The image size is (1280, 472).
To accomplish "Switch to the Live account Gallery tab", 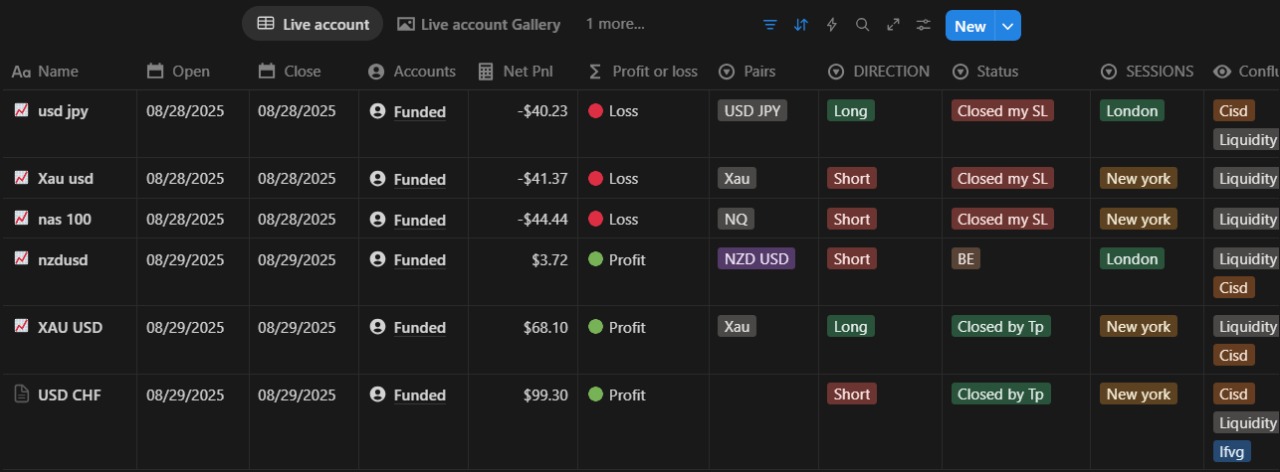I will (x=479, y=24).
